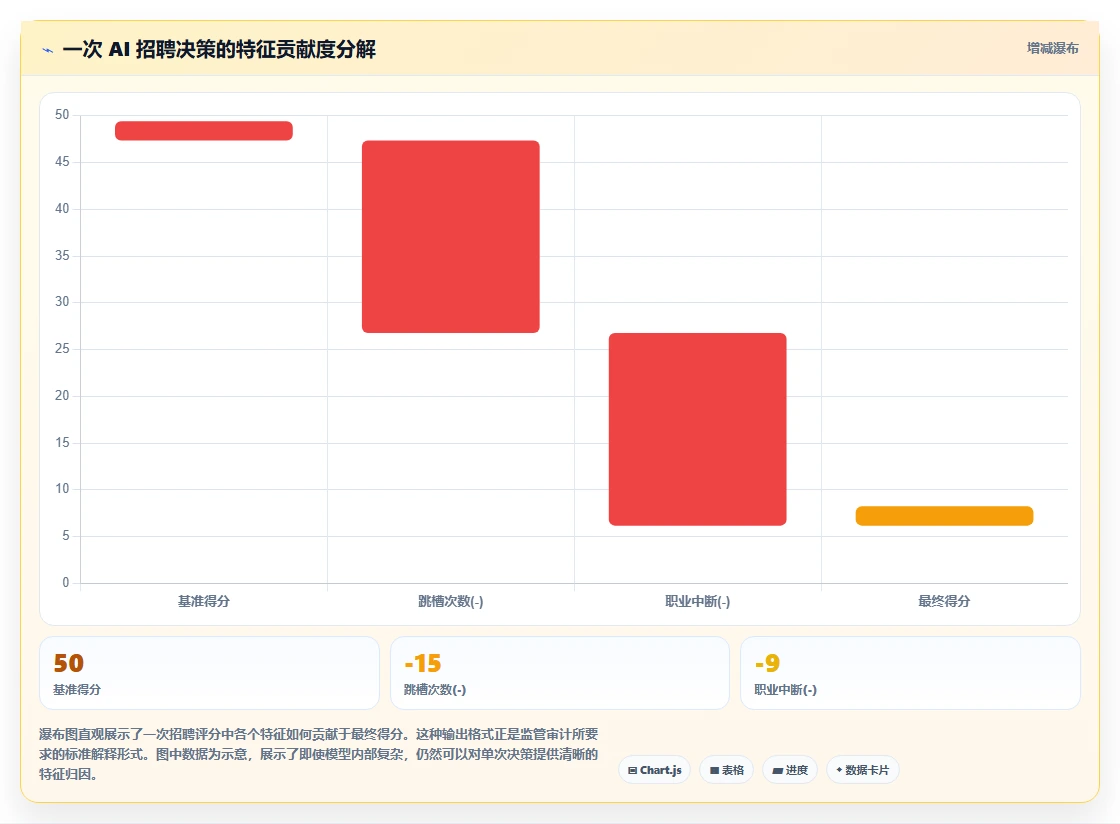Viewport: 1120px width, 824px height.
Task: Click the 跳槽次数(-) x-axis label
Action: (451, 601)
